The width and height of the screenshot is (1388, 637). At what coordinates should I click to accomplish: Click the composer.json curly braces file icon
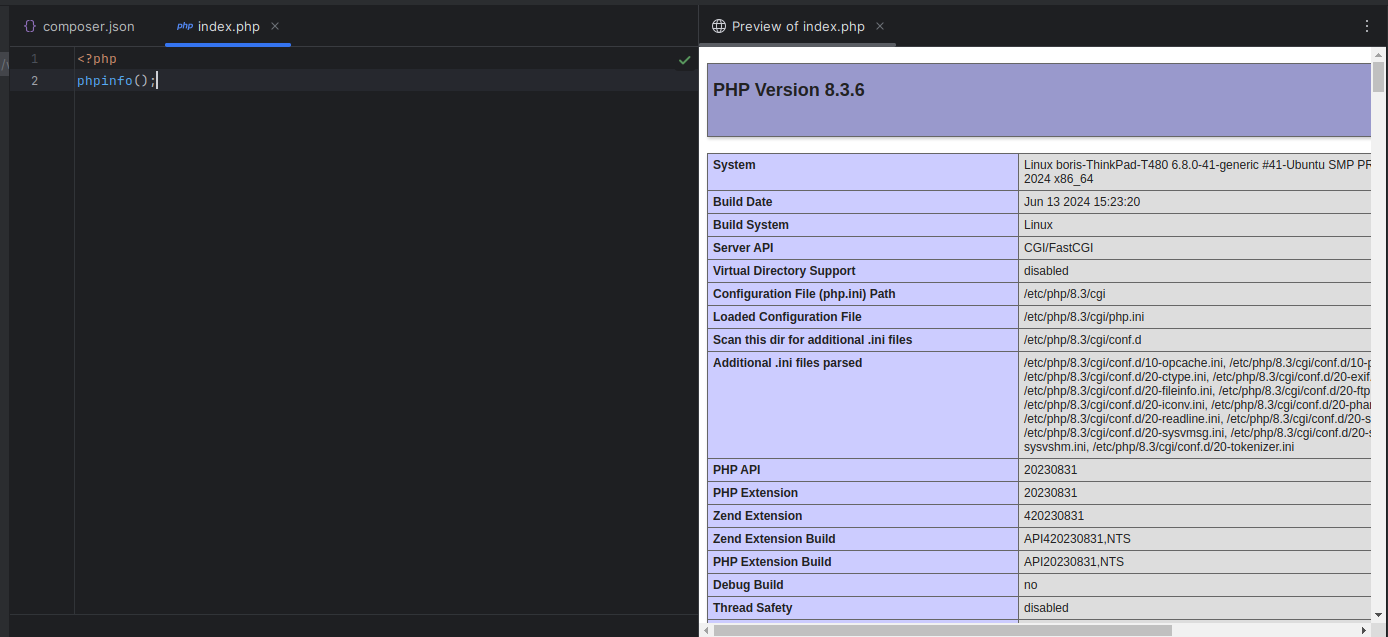point(30,27)
